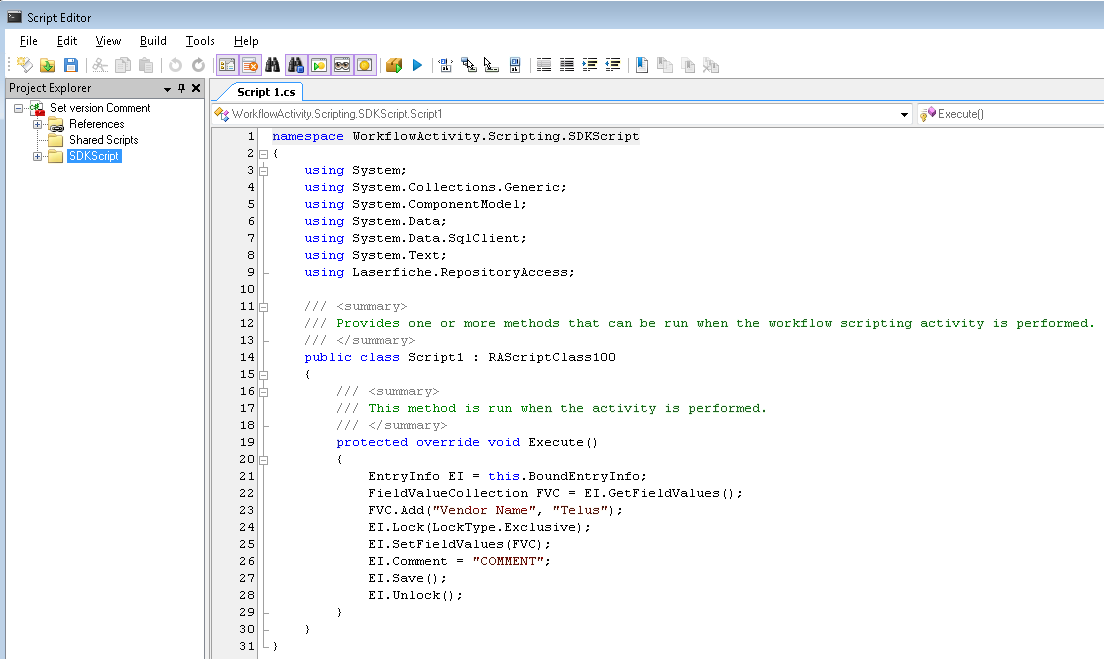Select the Shared Scripts folder
The width and height of the screenshot is (1104, 659).
click(x=103, y=140)
